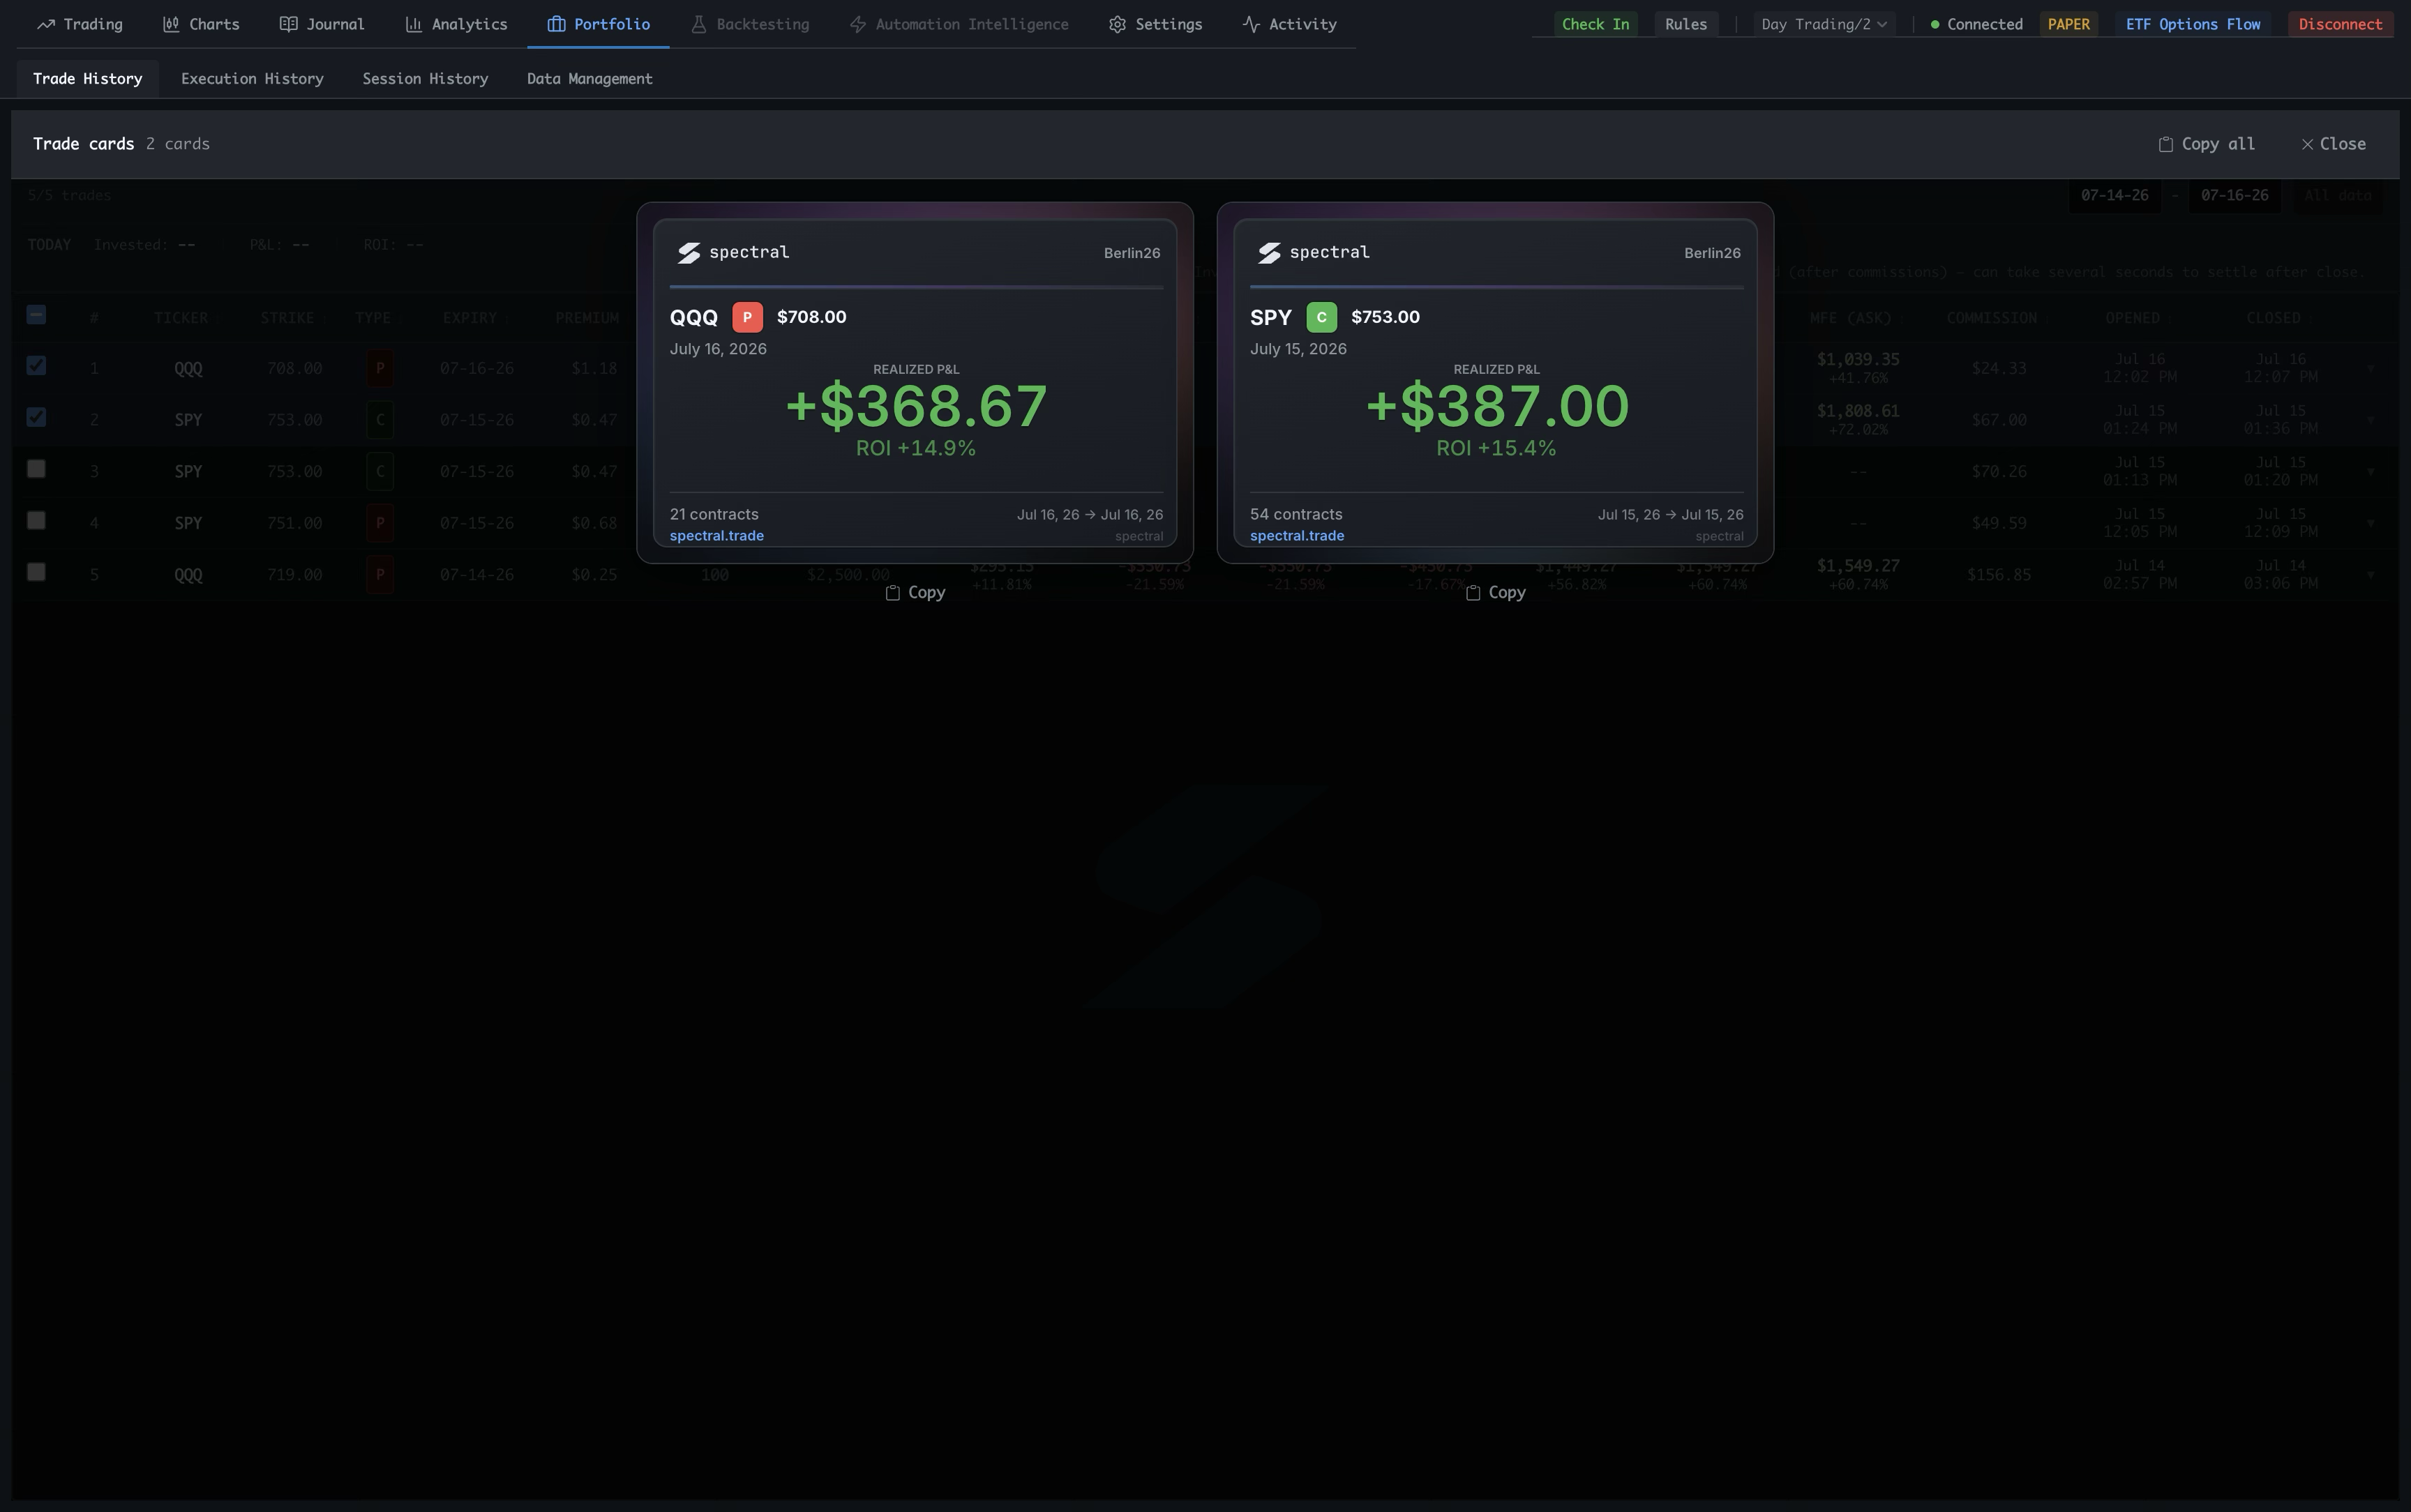The width and height of the screenshot is (2411, 1512).
Task: Expand row details arrow for SPY 751.00 trade
Action: (x=2370, y=523)
